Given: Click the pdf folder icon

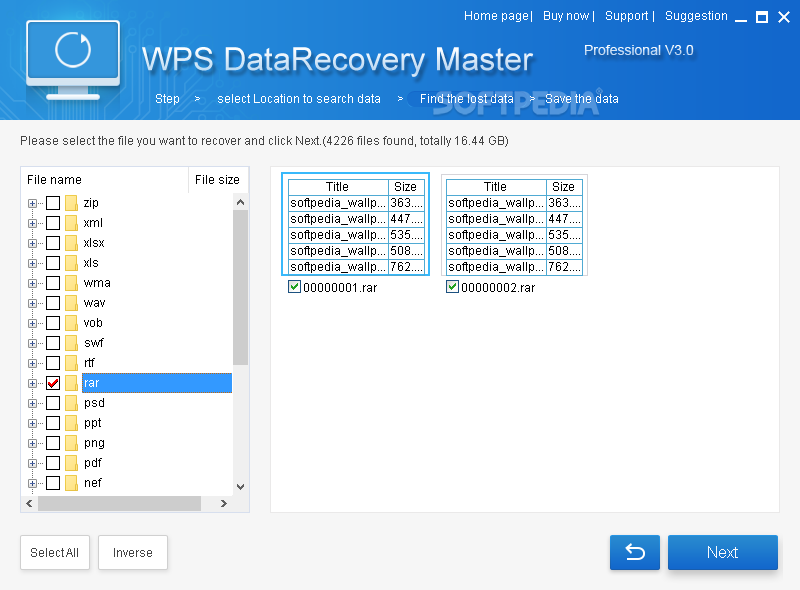Looking at the screenshot, I should (71, 463).
